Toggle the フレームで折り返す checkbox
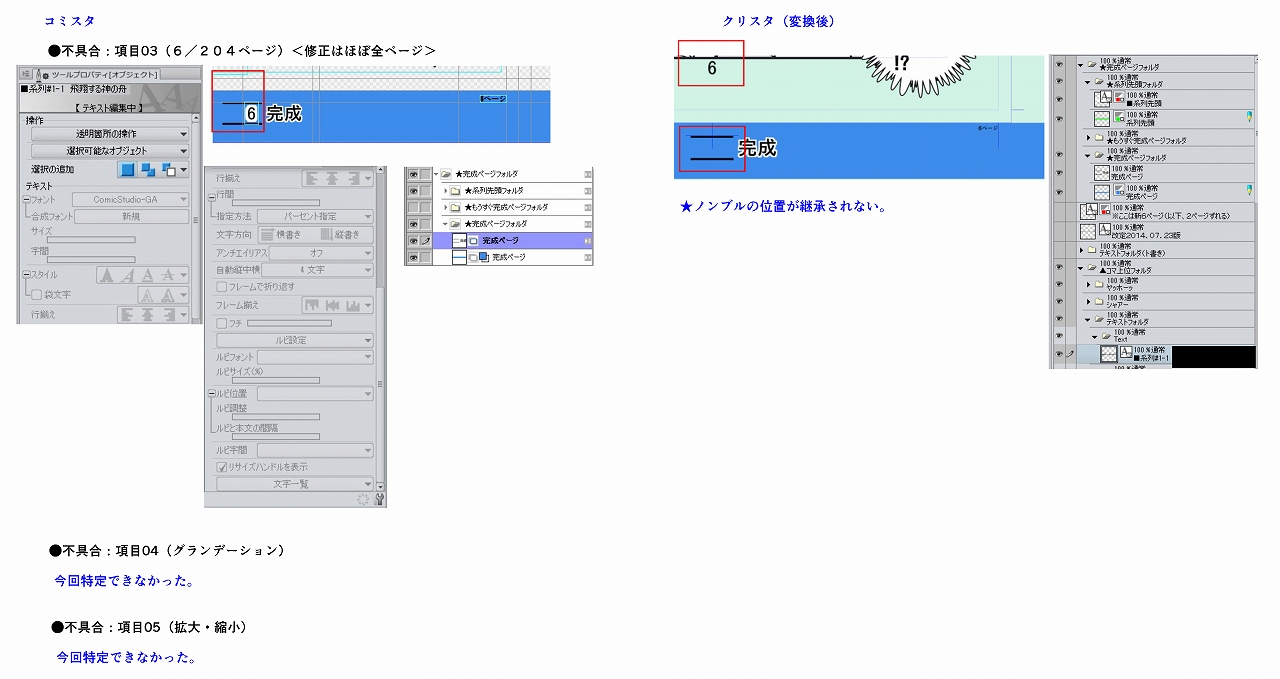The height and width of the screenshot is (679, 1280). (x=222, y=287)
